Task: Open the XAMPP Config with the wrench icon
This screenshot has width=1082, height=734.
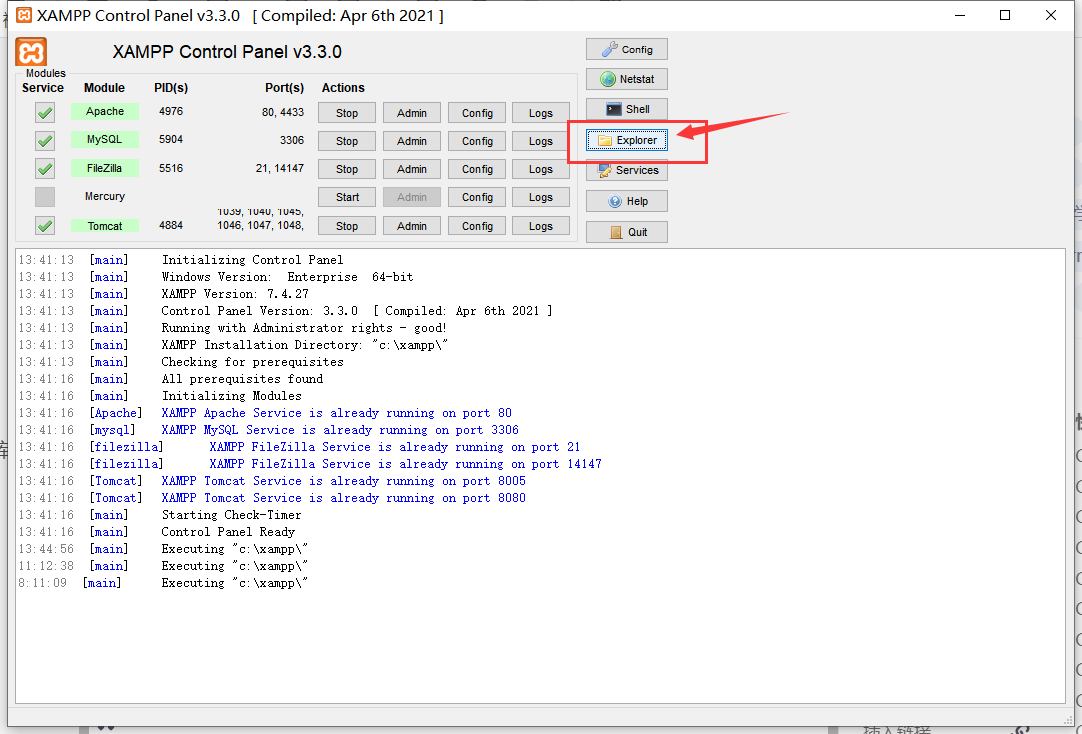Action: (627, 50)
